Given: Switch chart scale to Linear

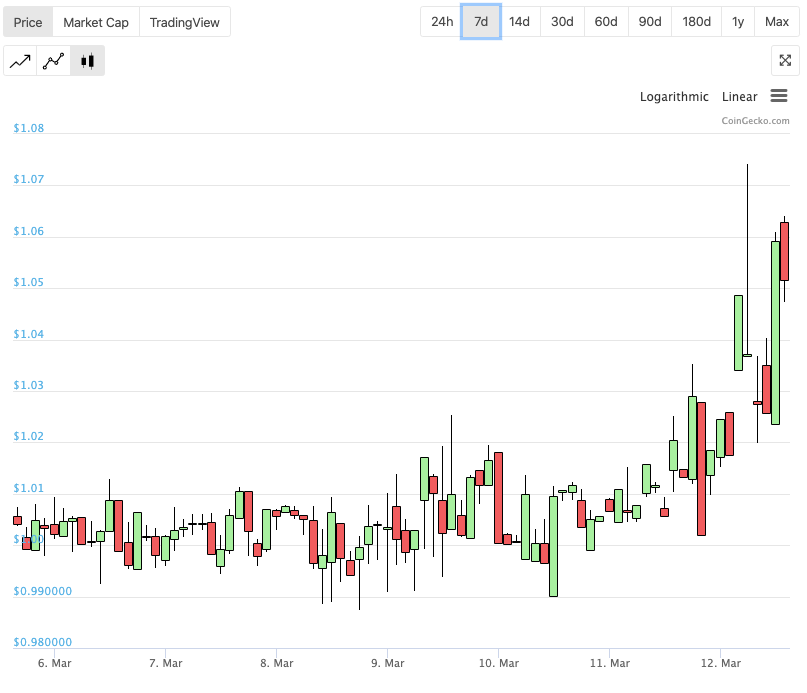Looking at the screenshot, I should pyautogui.click(x=740, y=97).
